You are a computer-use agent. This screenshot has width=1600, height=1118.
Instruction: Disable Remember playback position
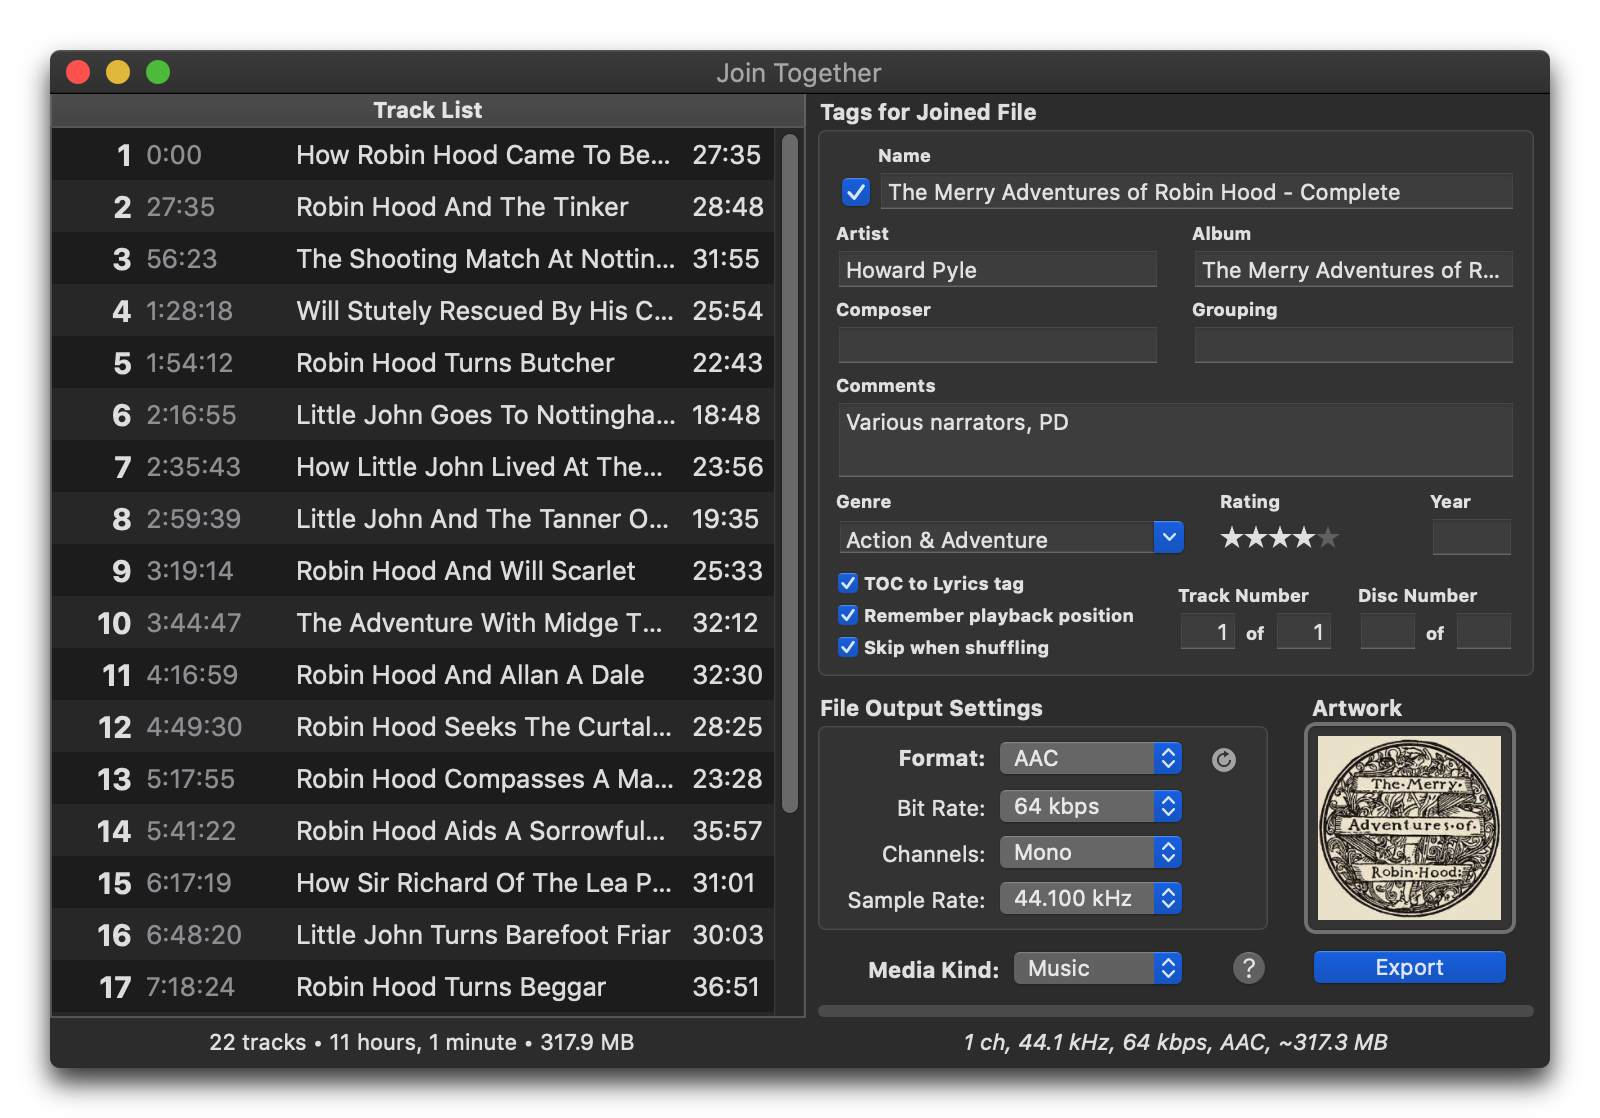(x=848, y=615)
